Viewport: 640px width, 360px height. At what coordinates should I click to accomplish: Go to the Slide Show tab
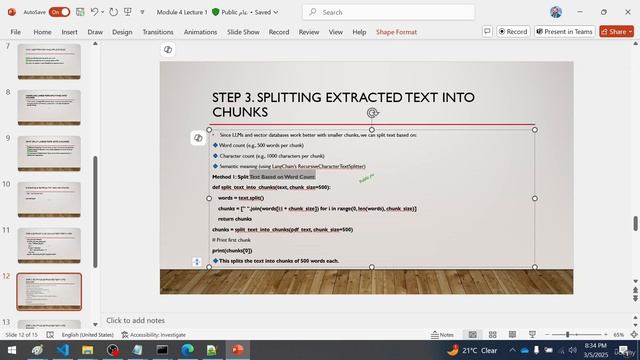(243, 32)
